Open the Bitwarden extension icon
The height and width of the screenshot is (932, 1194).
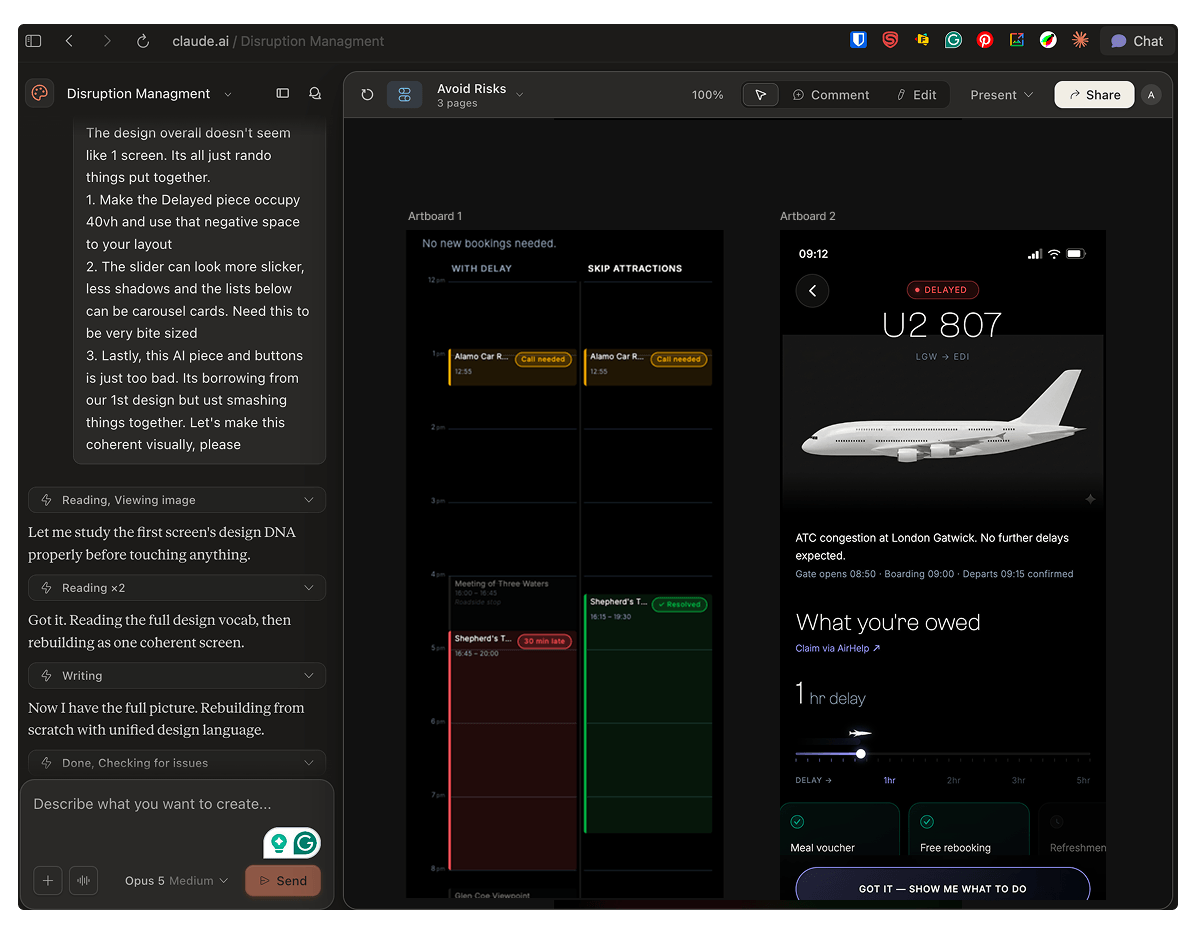tap(858, 40)
